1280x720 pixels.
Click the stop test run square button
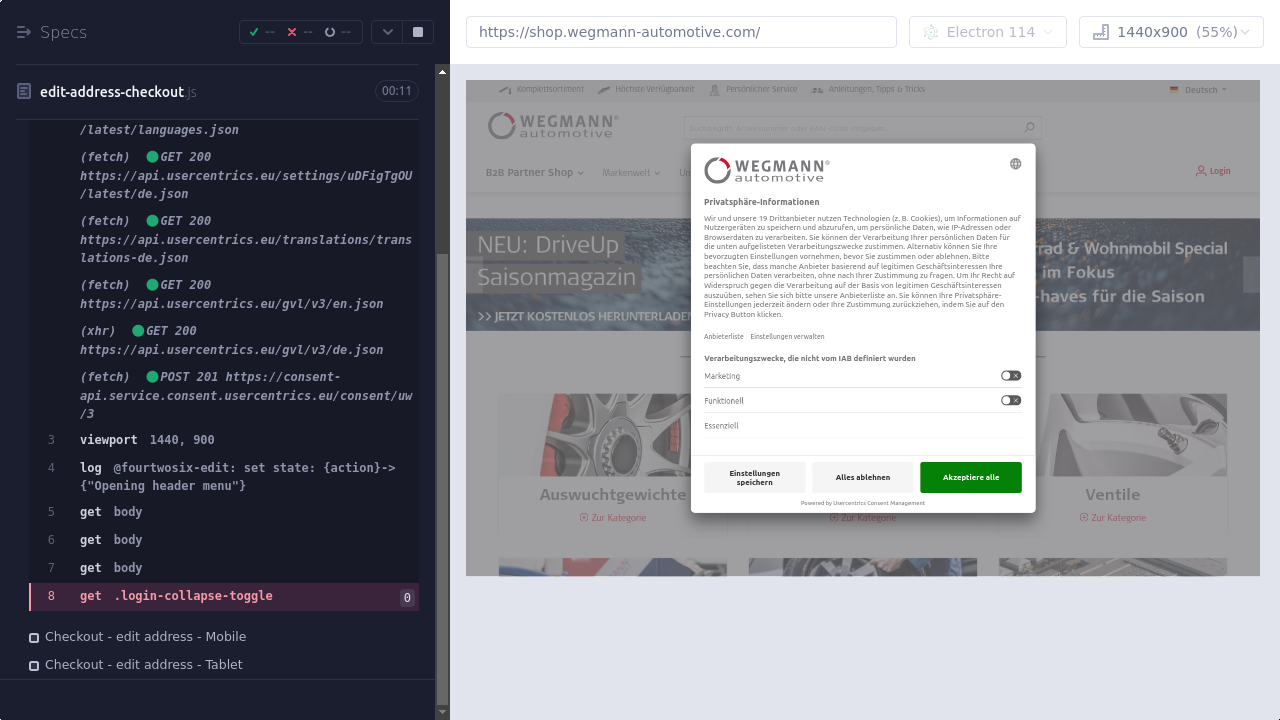(x=418, y=32)
